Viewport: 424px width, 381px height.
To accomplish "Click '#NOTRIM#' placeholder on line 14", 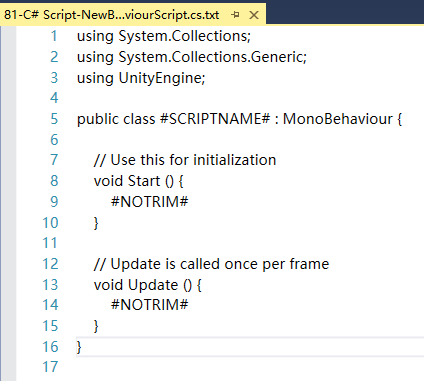I will (150, 305).
